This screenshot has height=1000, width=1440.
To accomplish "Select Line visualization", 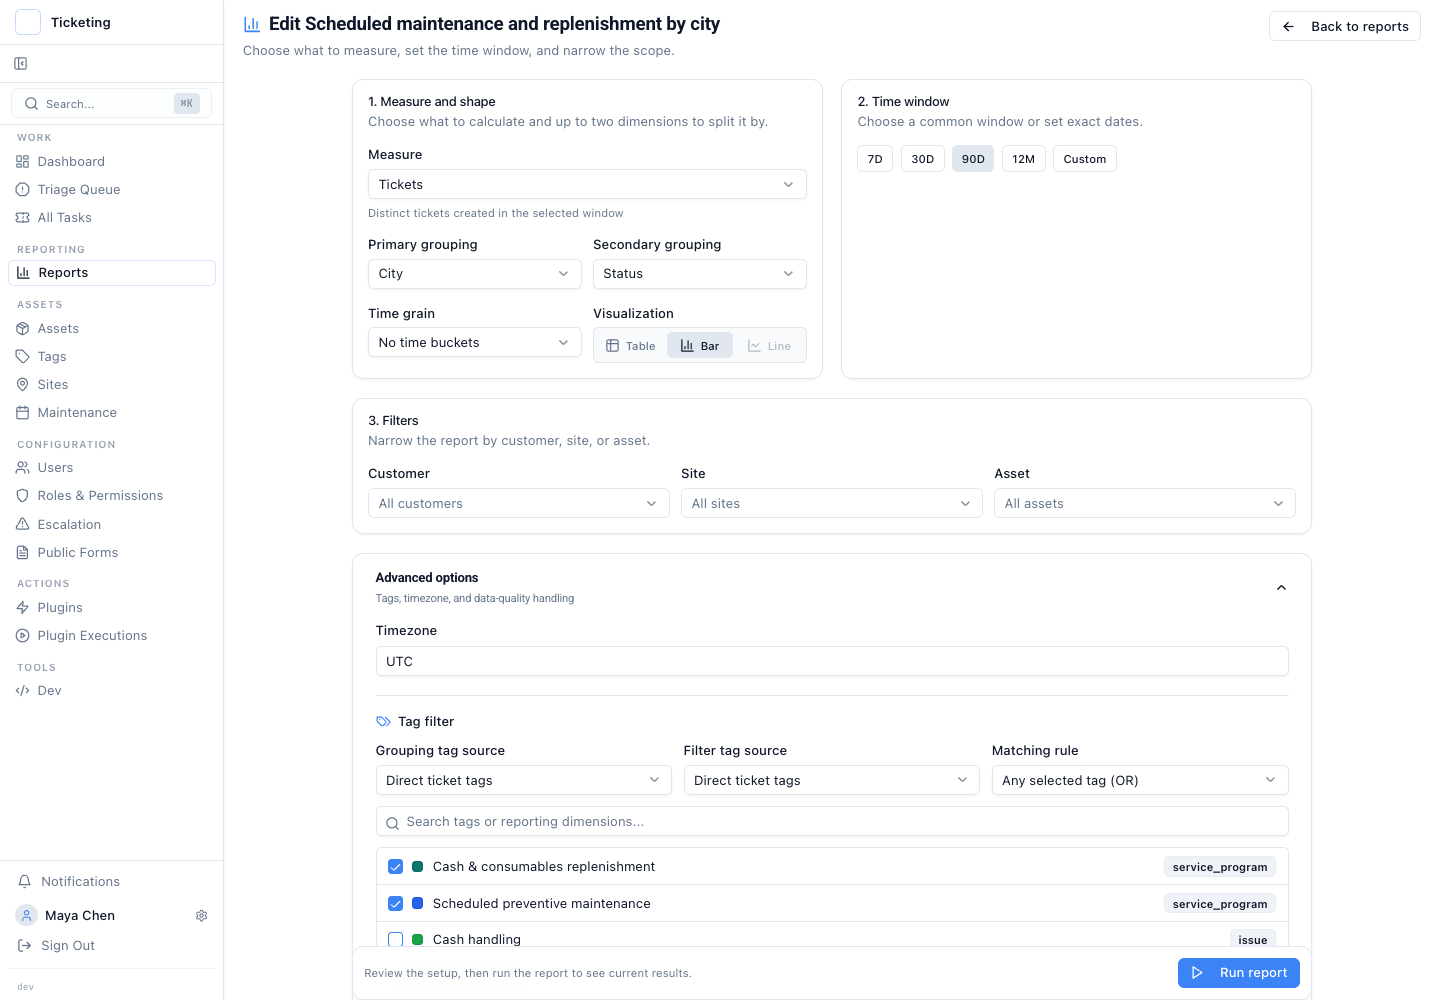I will pos(769,346).
